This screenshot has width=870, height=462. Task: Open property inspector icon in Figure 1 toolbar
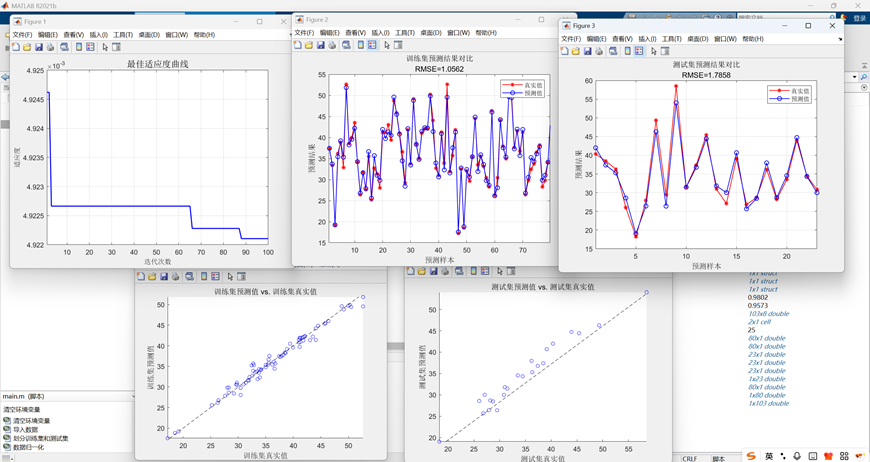pyautogui.click(x=116, y=47)
